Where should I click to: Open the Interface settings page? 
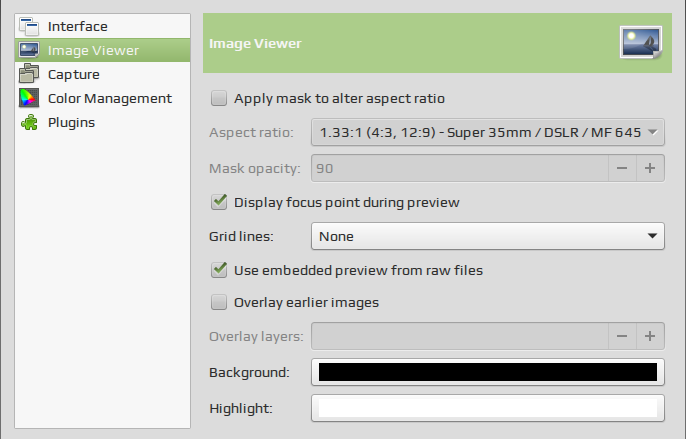(102, 26)
